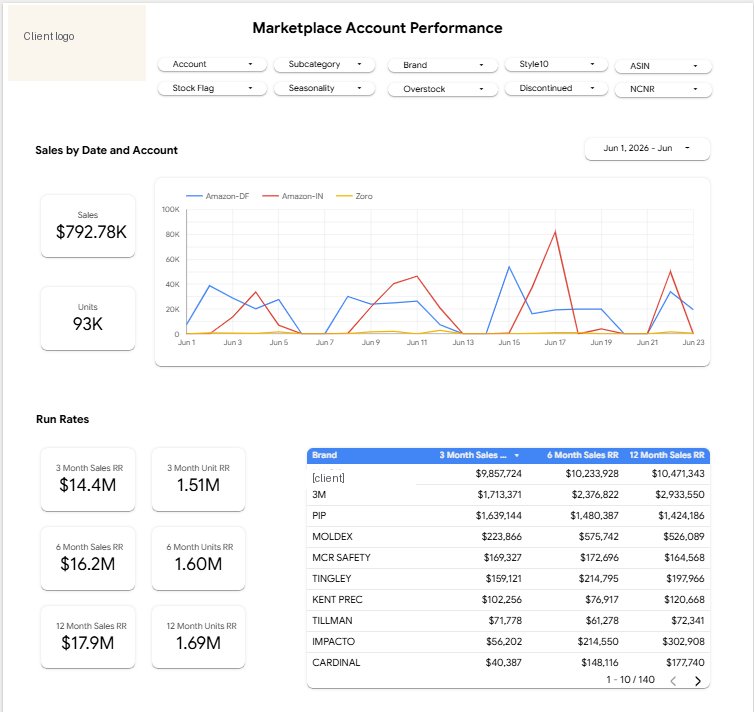Select the 12 Month Units RR 1.69M card
The image size is (754, 712).
tap(198, 637)
